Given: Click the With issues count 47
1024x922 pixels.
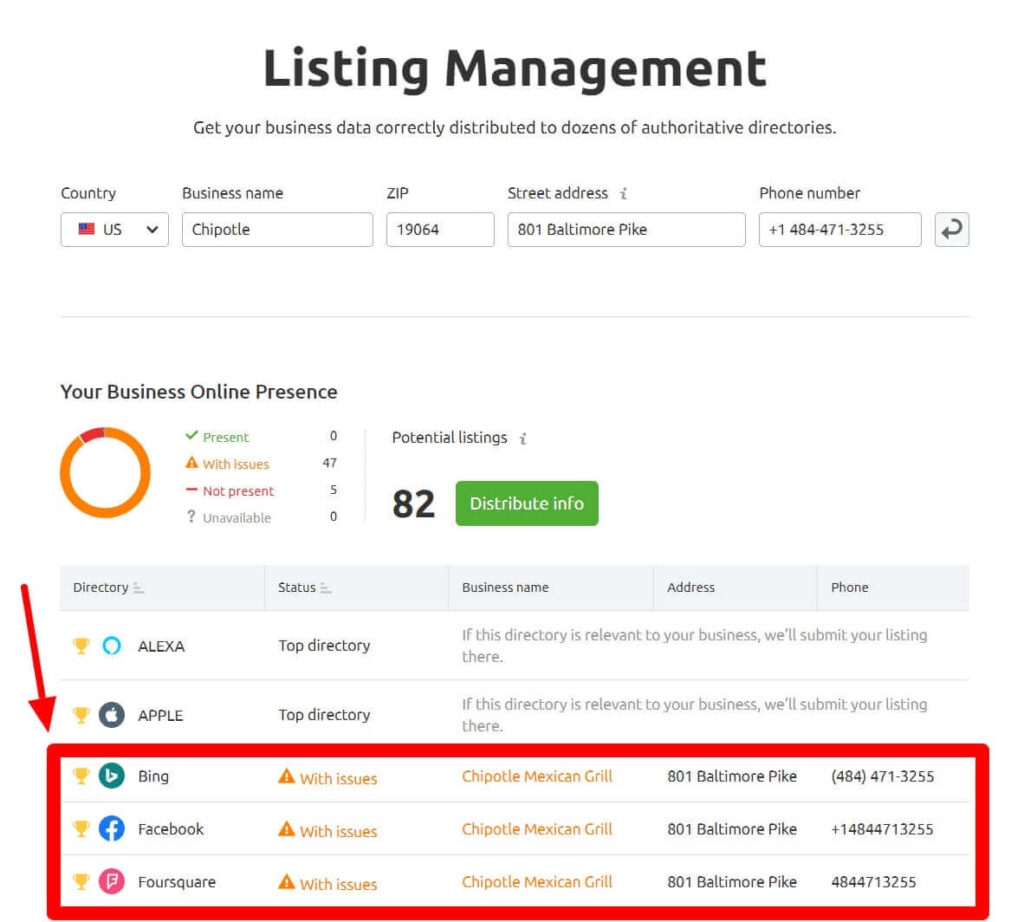Looking at the screenshot, I should [329, 463].
